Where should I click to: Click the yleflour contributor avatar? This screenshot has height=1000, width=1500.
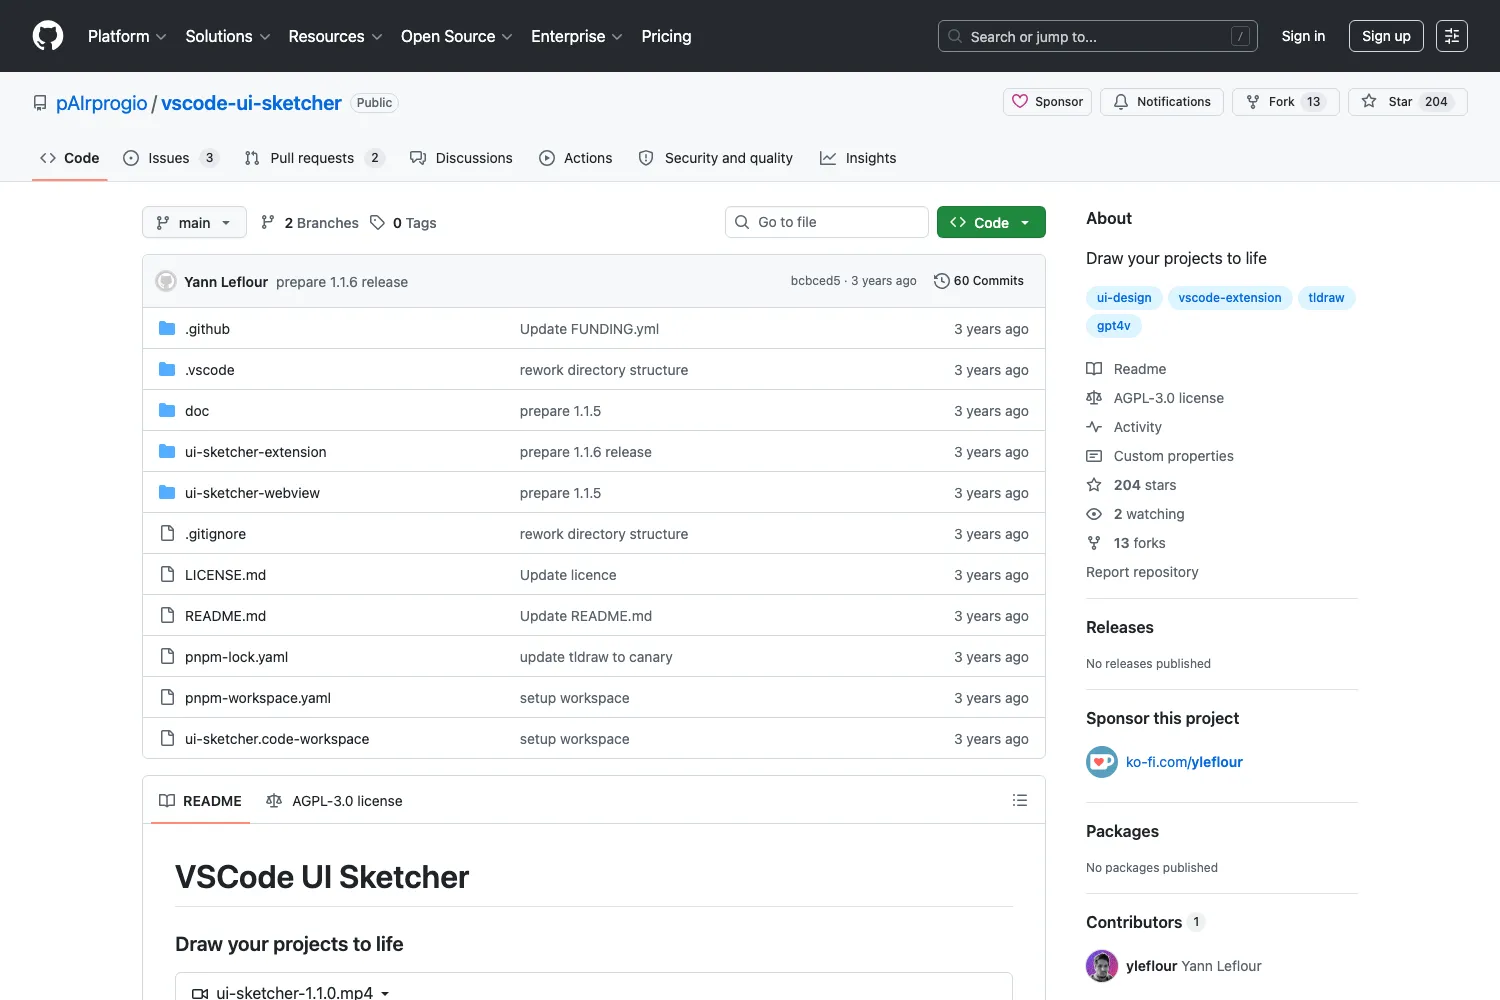point(1102,966)
